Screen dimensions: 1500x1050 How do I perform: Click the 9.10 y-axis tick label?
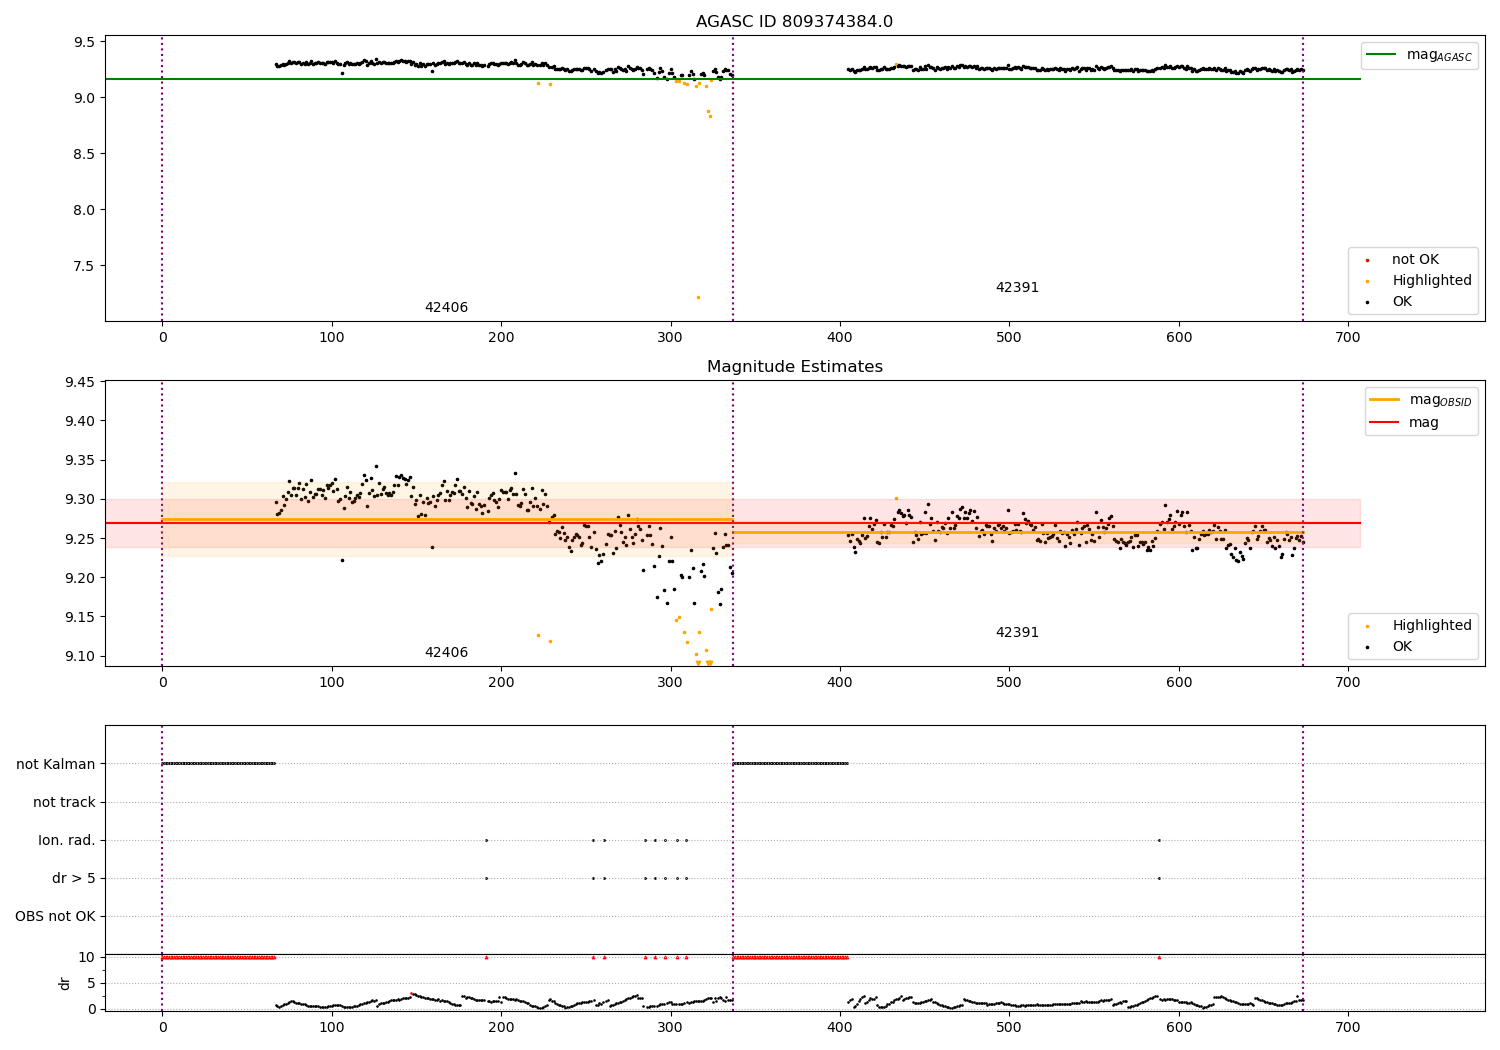81,657
